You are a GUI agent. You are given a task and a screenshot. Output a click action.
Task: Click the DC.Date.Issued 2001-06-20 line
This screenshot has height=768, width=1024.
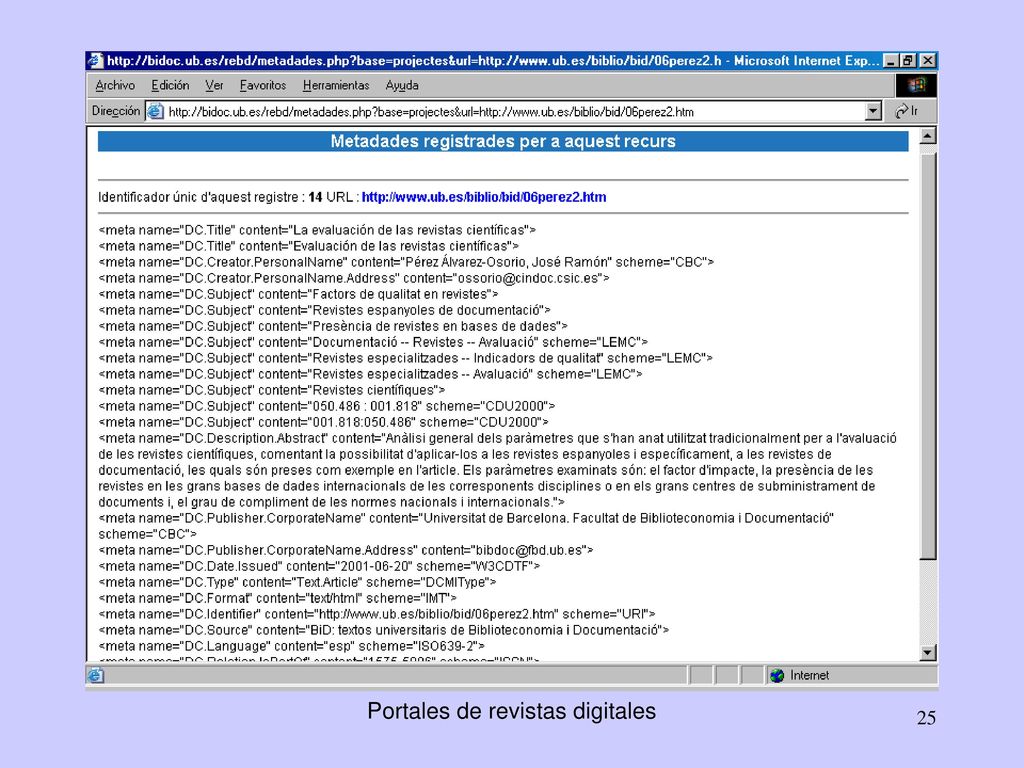click(x=319, y=566)
